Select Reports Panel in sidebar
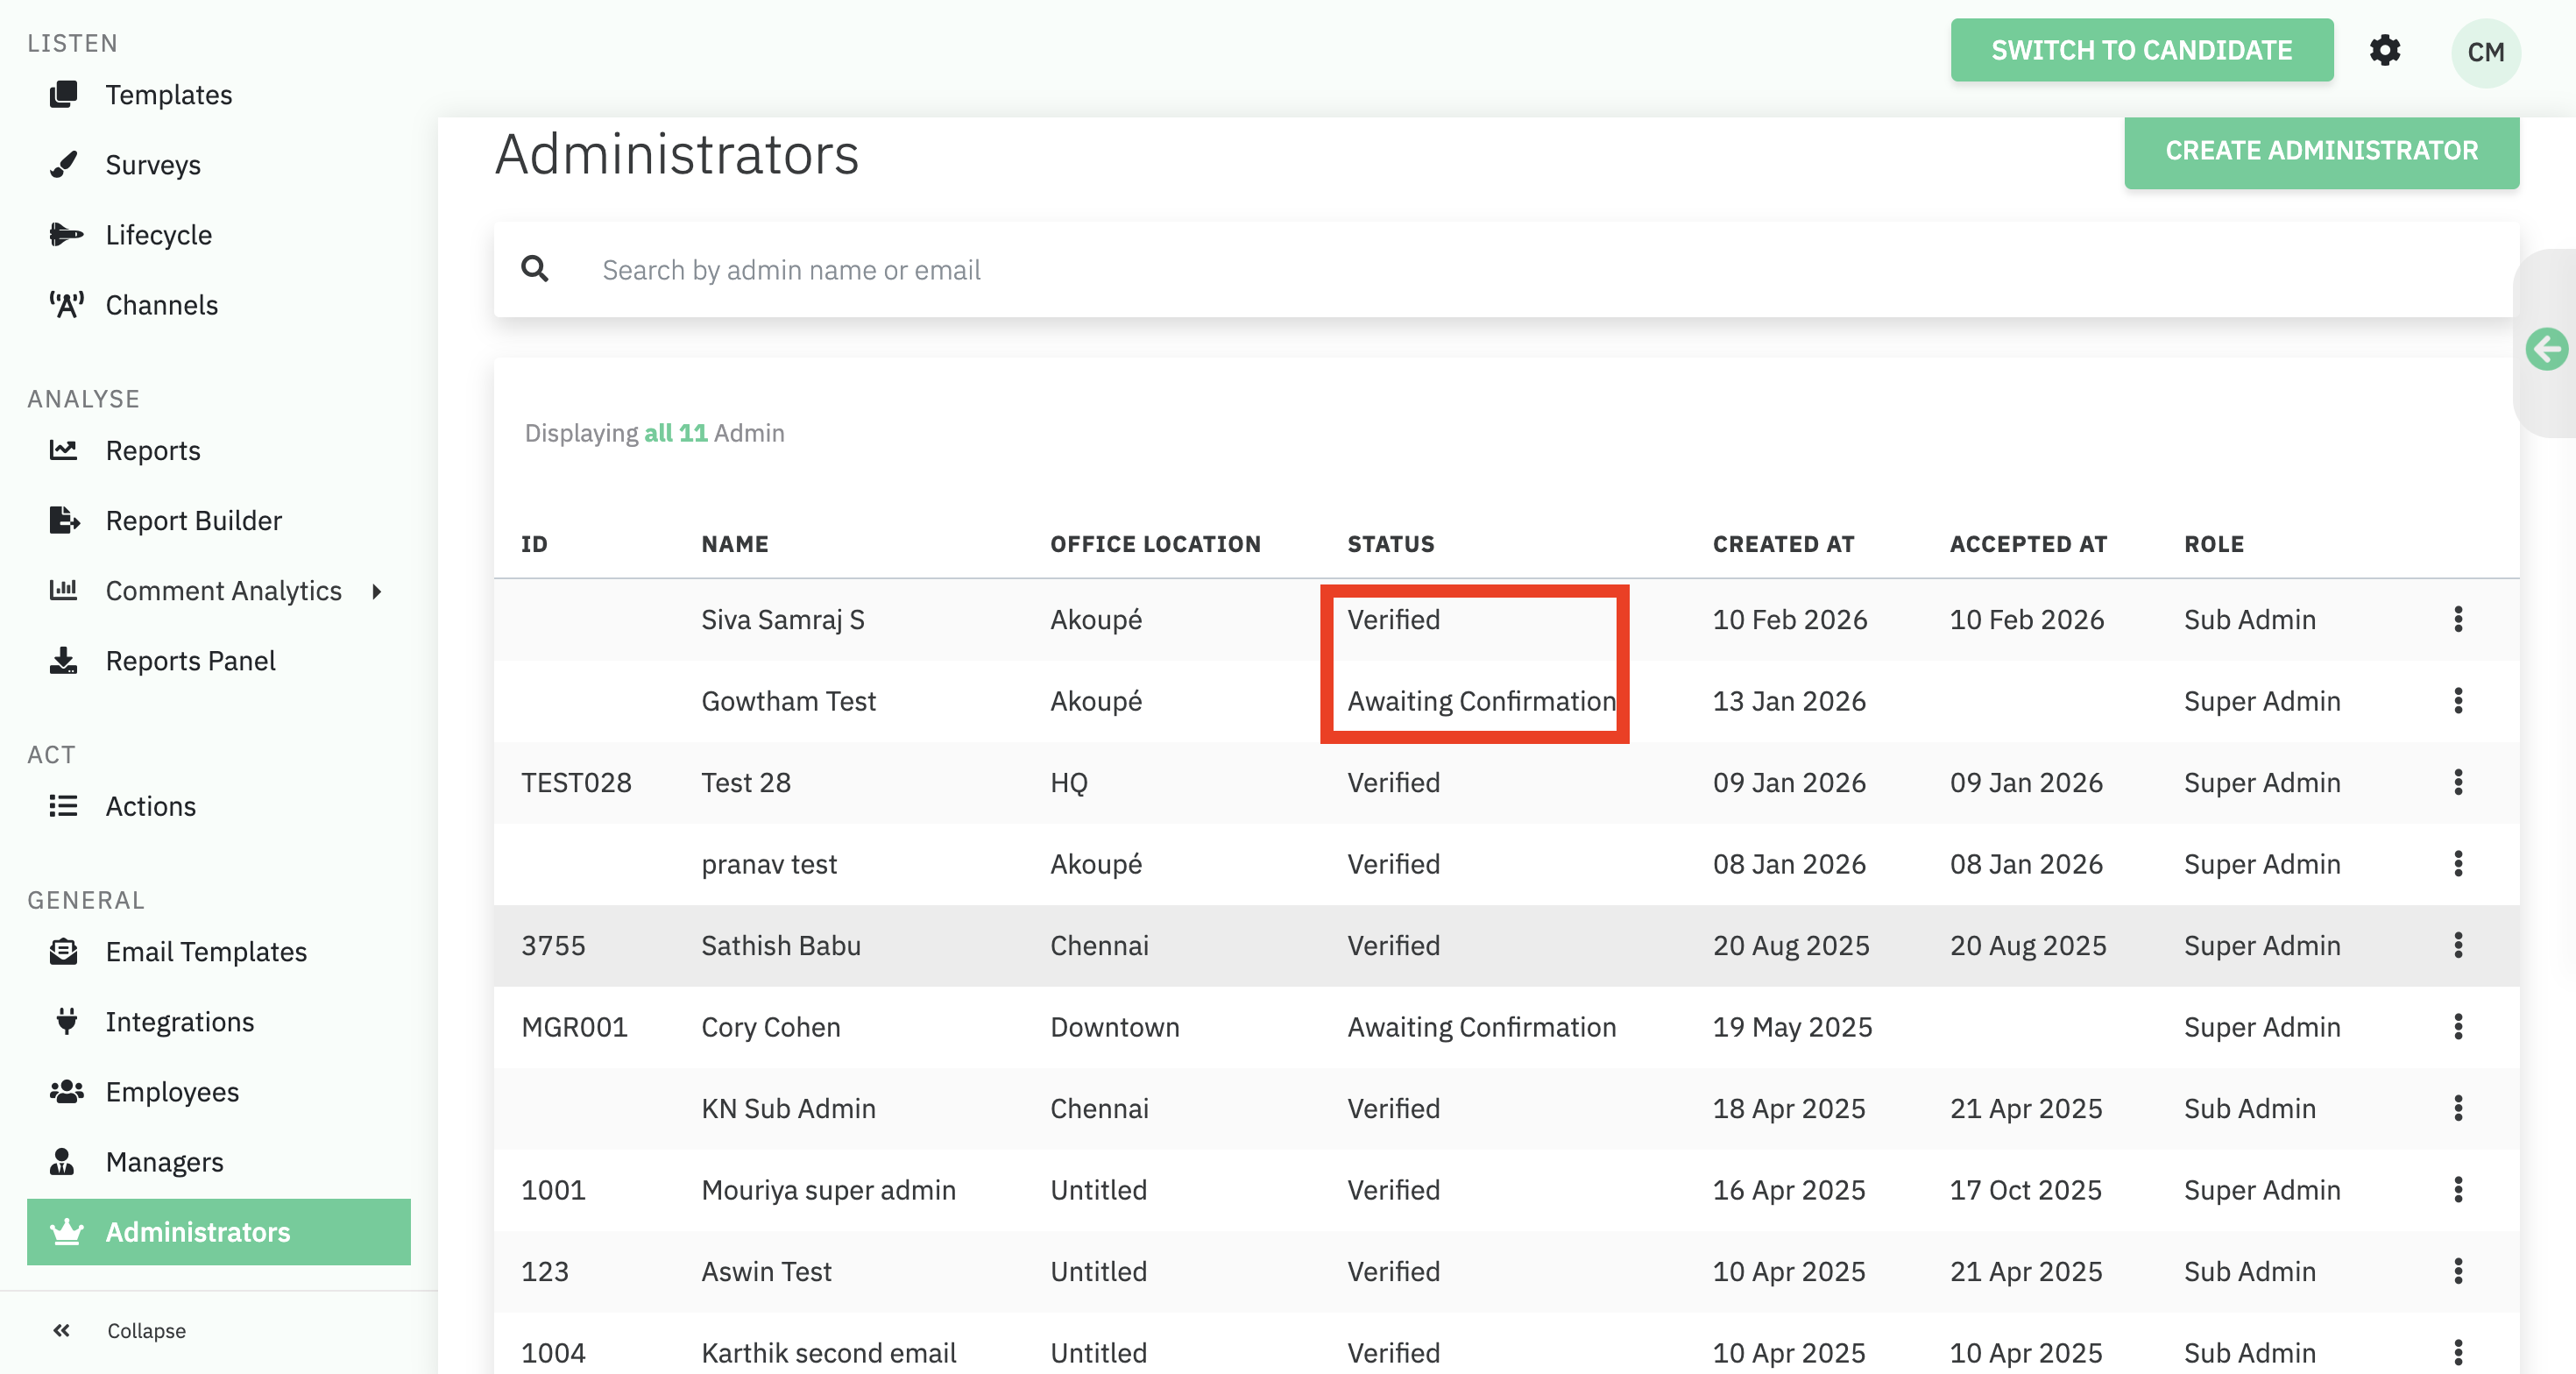The image size is (2576, 1374). [190, 661]
